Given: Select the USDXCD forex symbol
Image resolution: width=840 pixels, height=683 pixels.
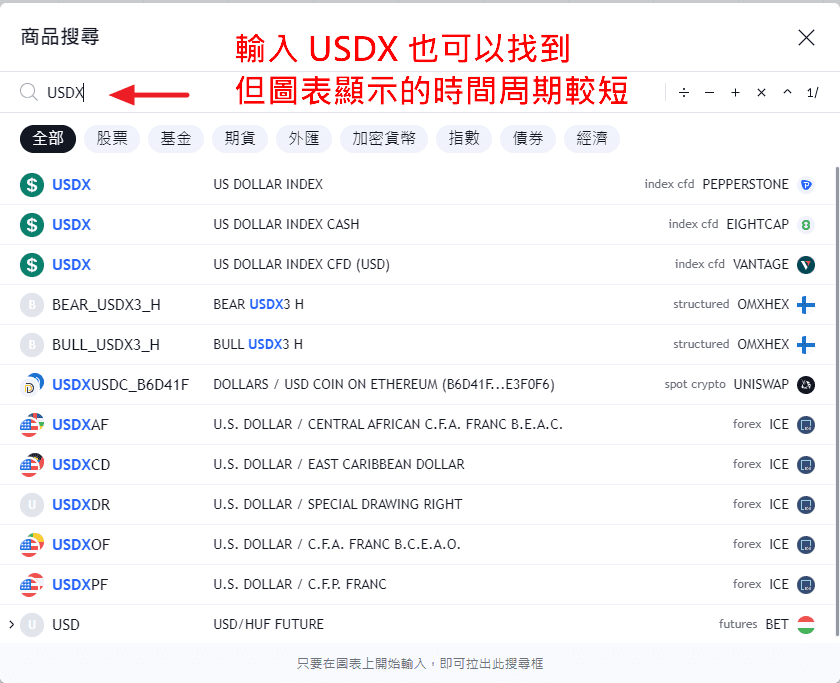Looking at the screenshot, I should coord(417,464).
